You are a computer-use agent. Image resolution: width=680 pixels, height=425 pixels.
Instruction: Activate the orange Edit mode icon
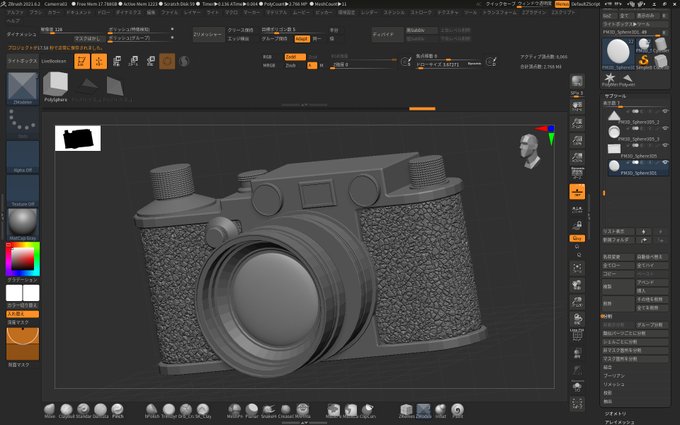(82, 61)
